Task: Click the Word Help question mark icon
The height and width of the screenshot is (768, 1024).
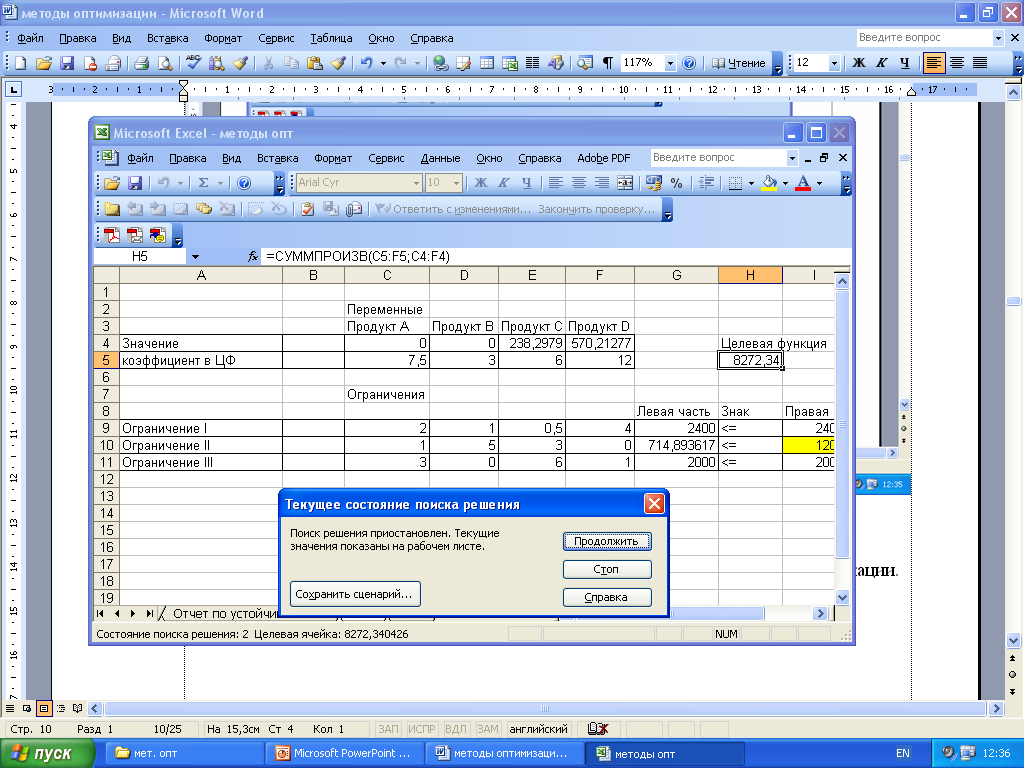Action: (689, 63)
